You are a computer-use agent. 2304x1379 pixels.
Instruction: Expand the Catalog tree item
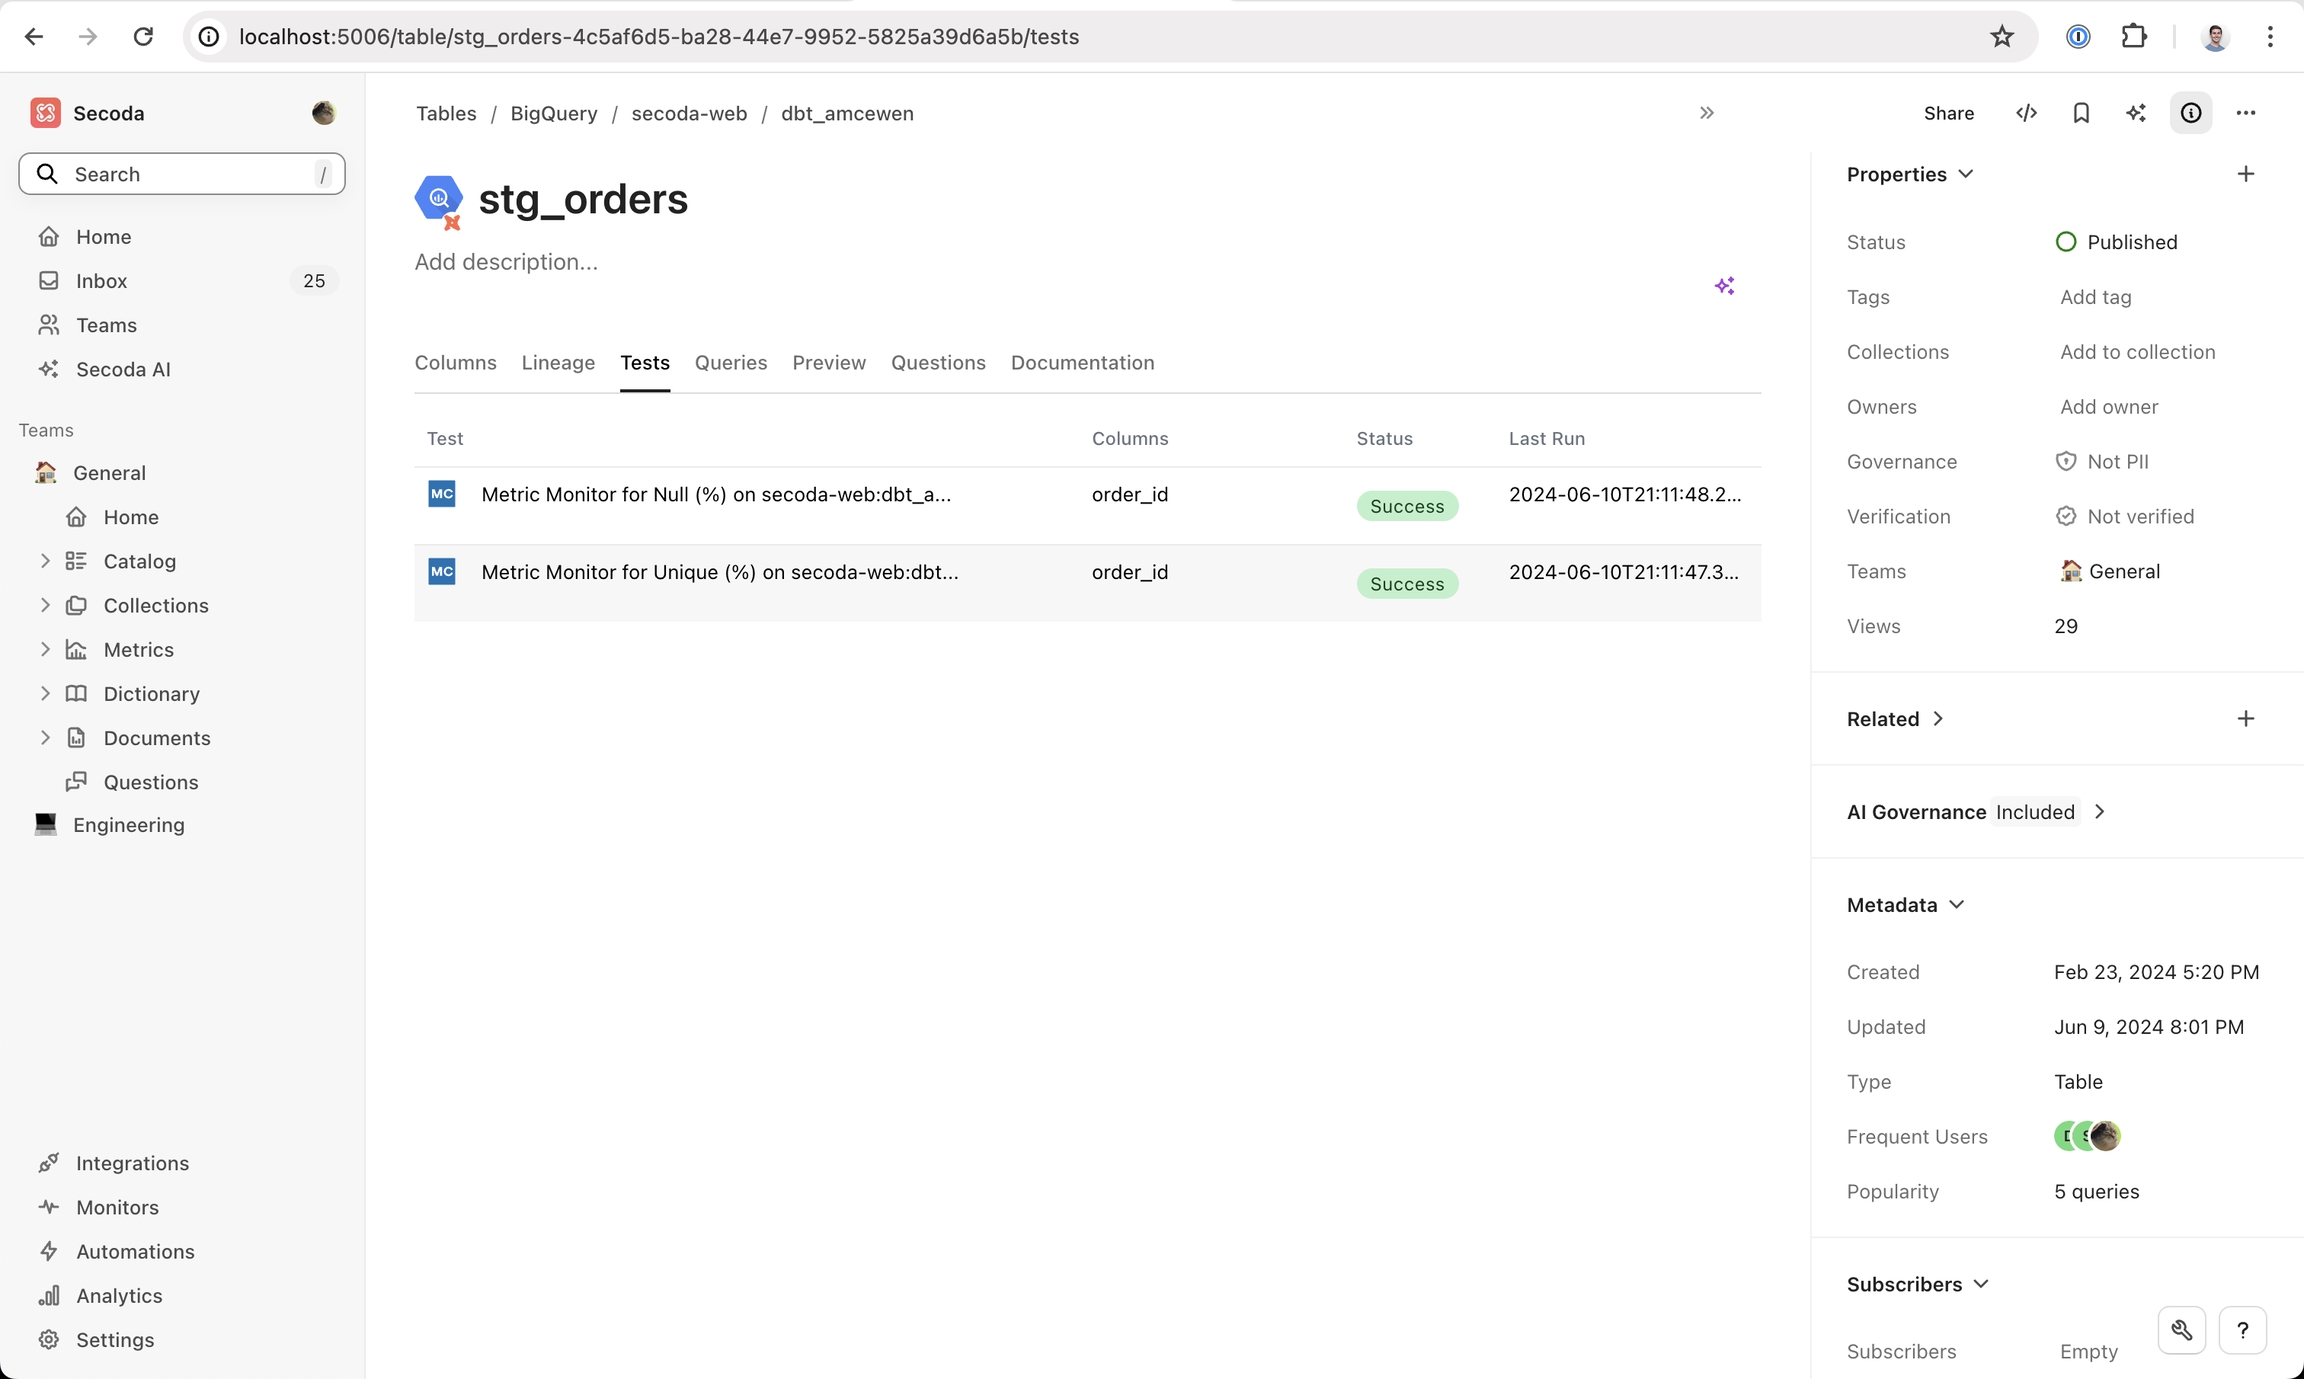(45, 561)
